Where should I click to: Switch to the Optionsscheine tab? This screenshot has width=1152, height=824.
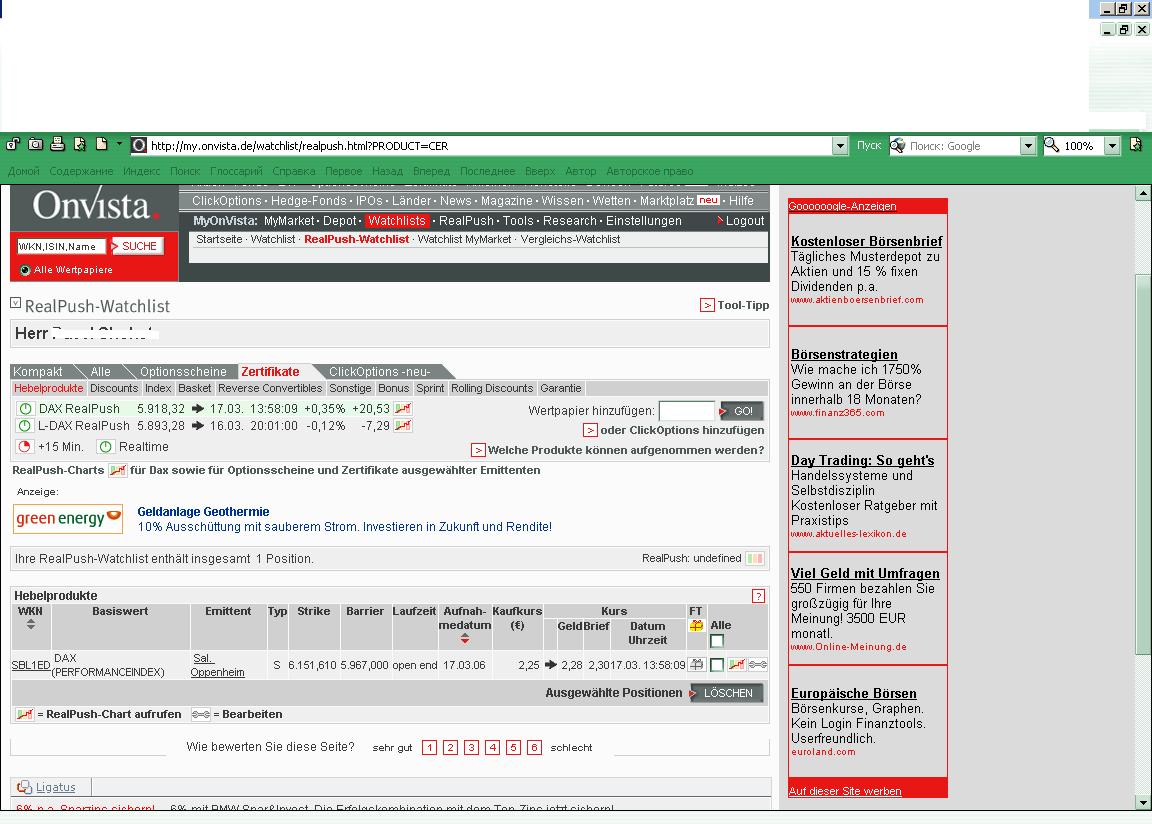point(182,372)
